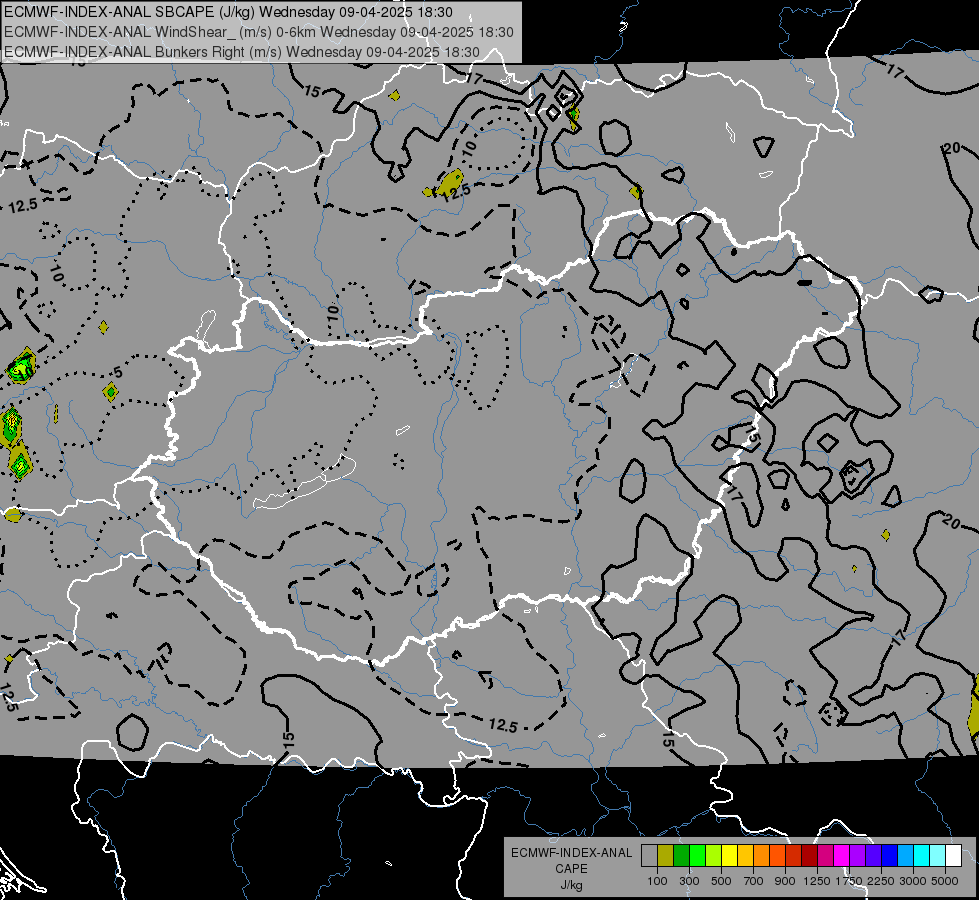Click the 900 legend value
Screen dimensions: 979x900
pyautogui.click(x=785, y=881)
